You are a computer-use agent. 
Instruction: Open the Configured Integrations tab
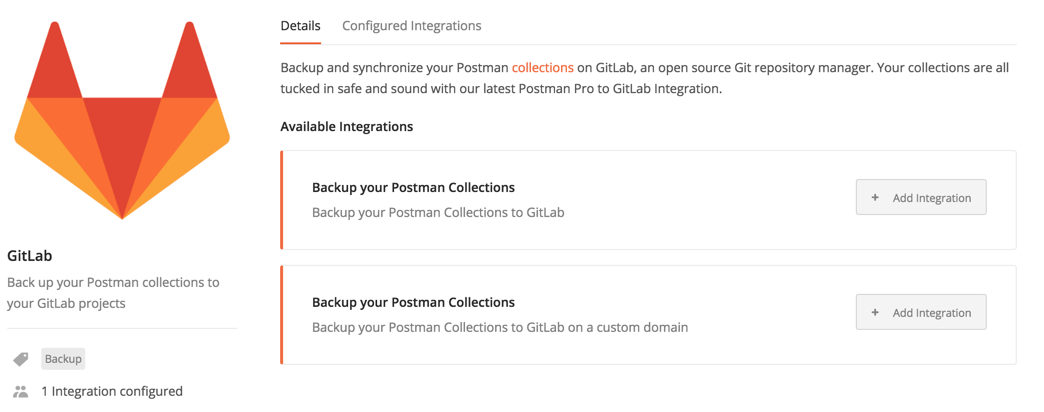(411, 26)
